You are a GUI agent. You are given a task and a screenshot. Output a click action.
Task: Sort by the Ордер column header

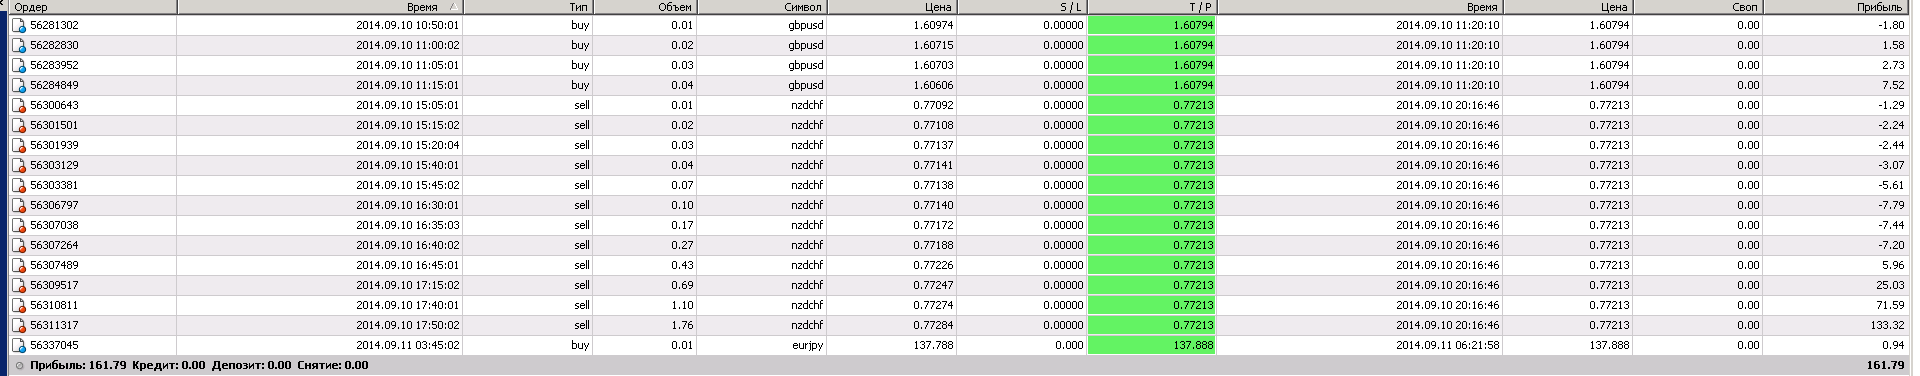pyautogui.click(x=93, y=7)
